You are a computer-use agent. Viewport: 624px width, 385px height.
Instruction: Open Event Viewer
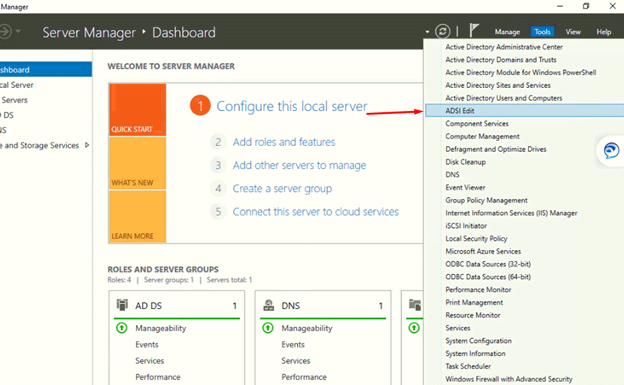tap(465, 187)
